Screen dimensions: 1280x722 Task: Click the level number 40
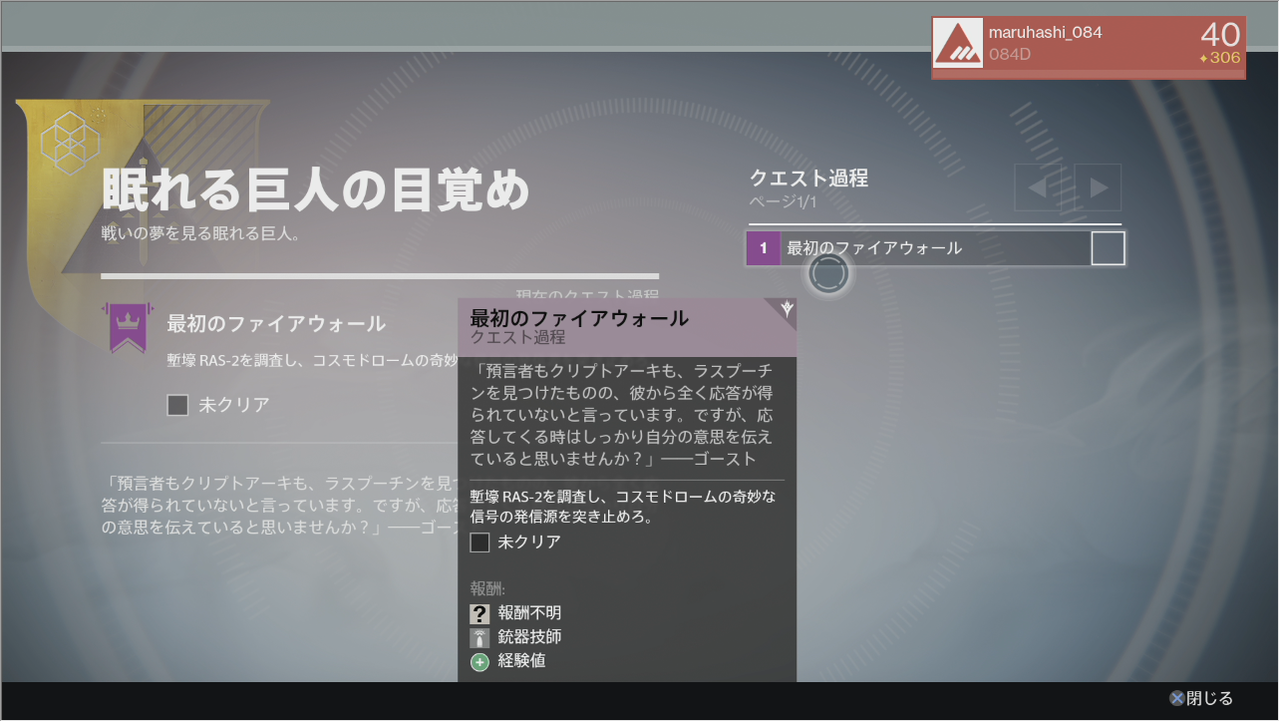pyautogui.click(x=1220, y=35)
